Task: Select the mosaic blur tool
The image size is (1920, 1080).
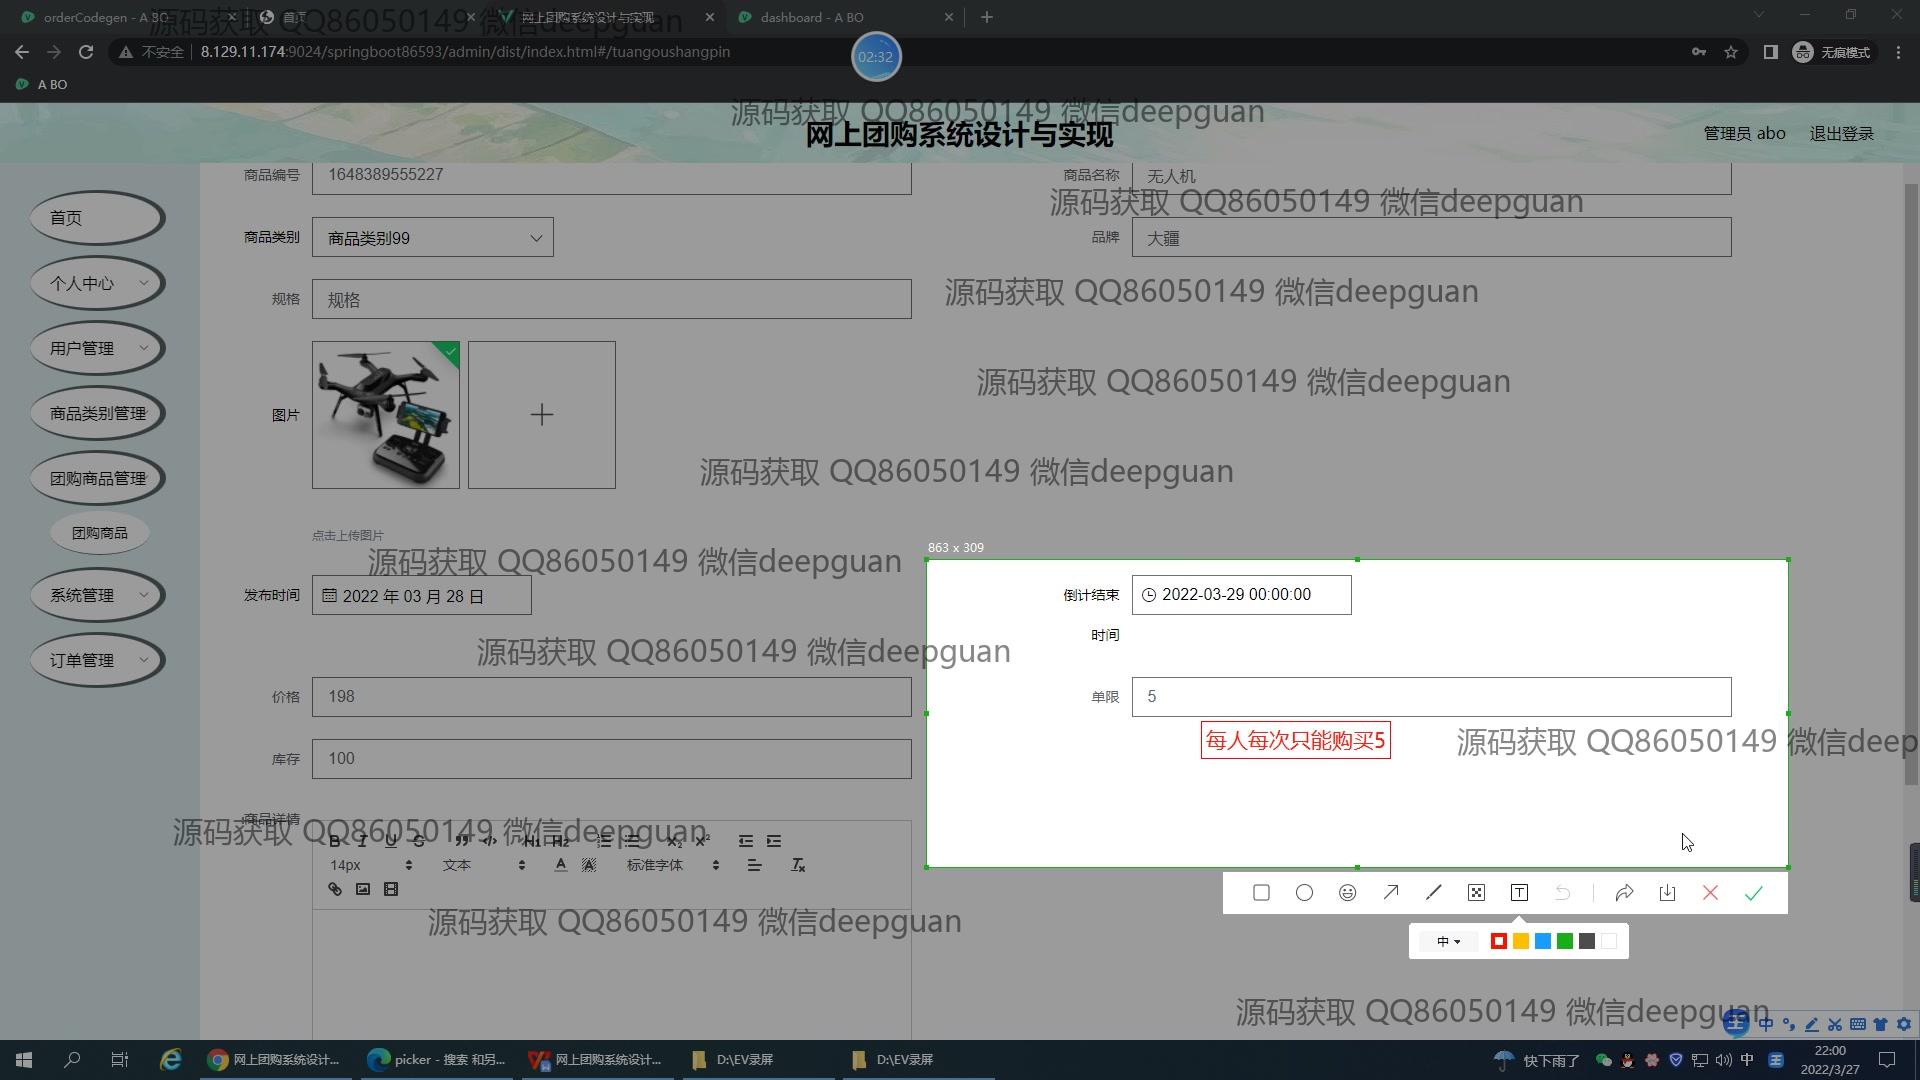Action: click(1476, 893)
